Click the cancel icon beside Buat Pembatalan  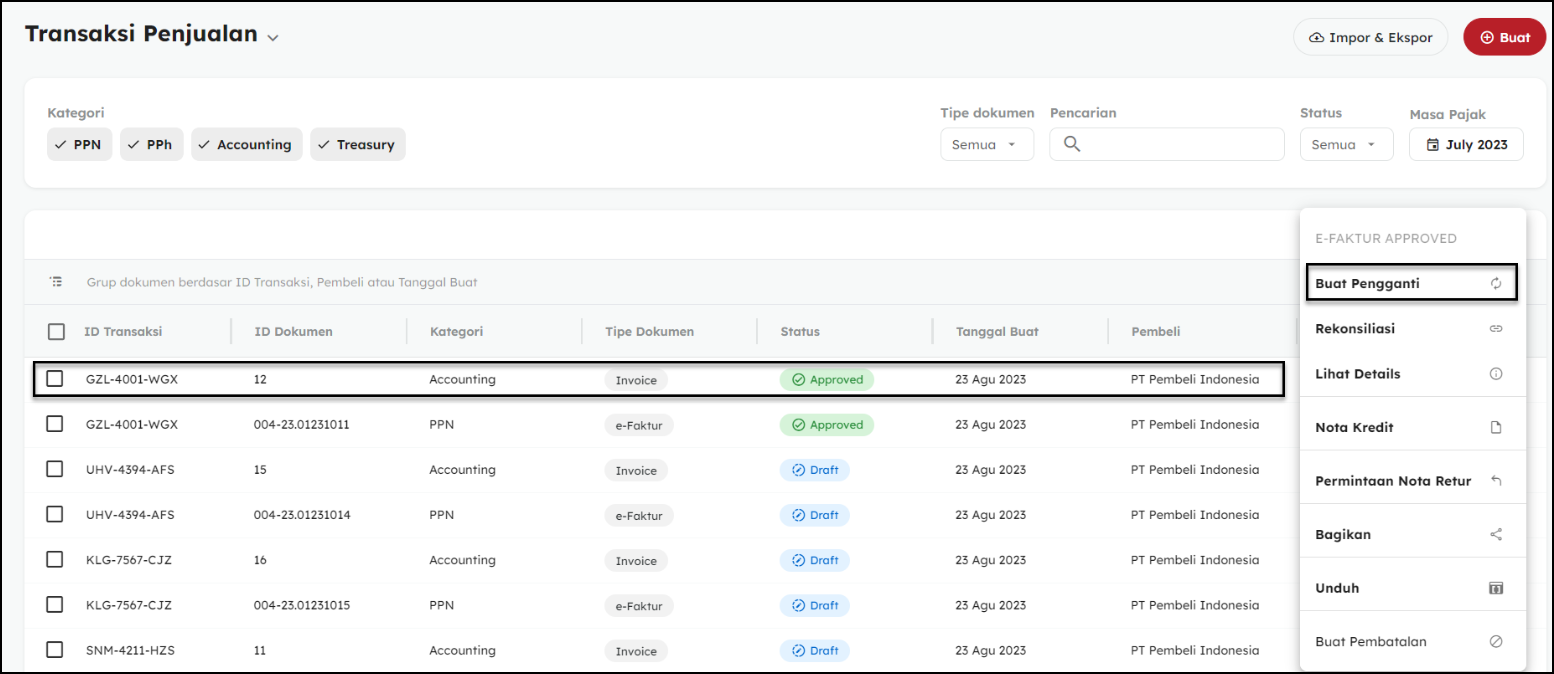pos(1496,642)
